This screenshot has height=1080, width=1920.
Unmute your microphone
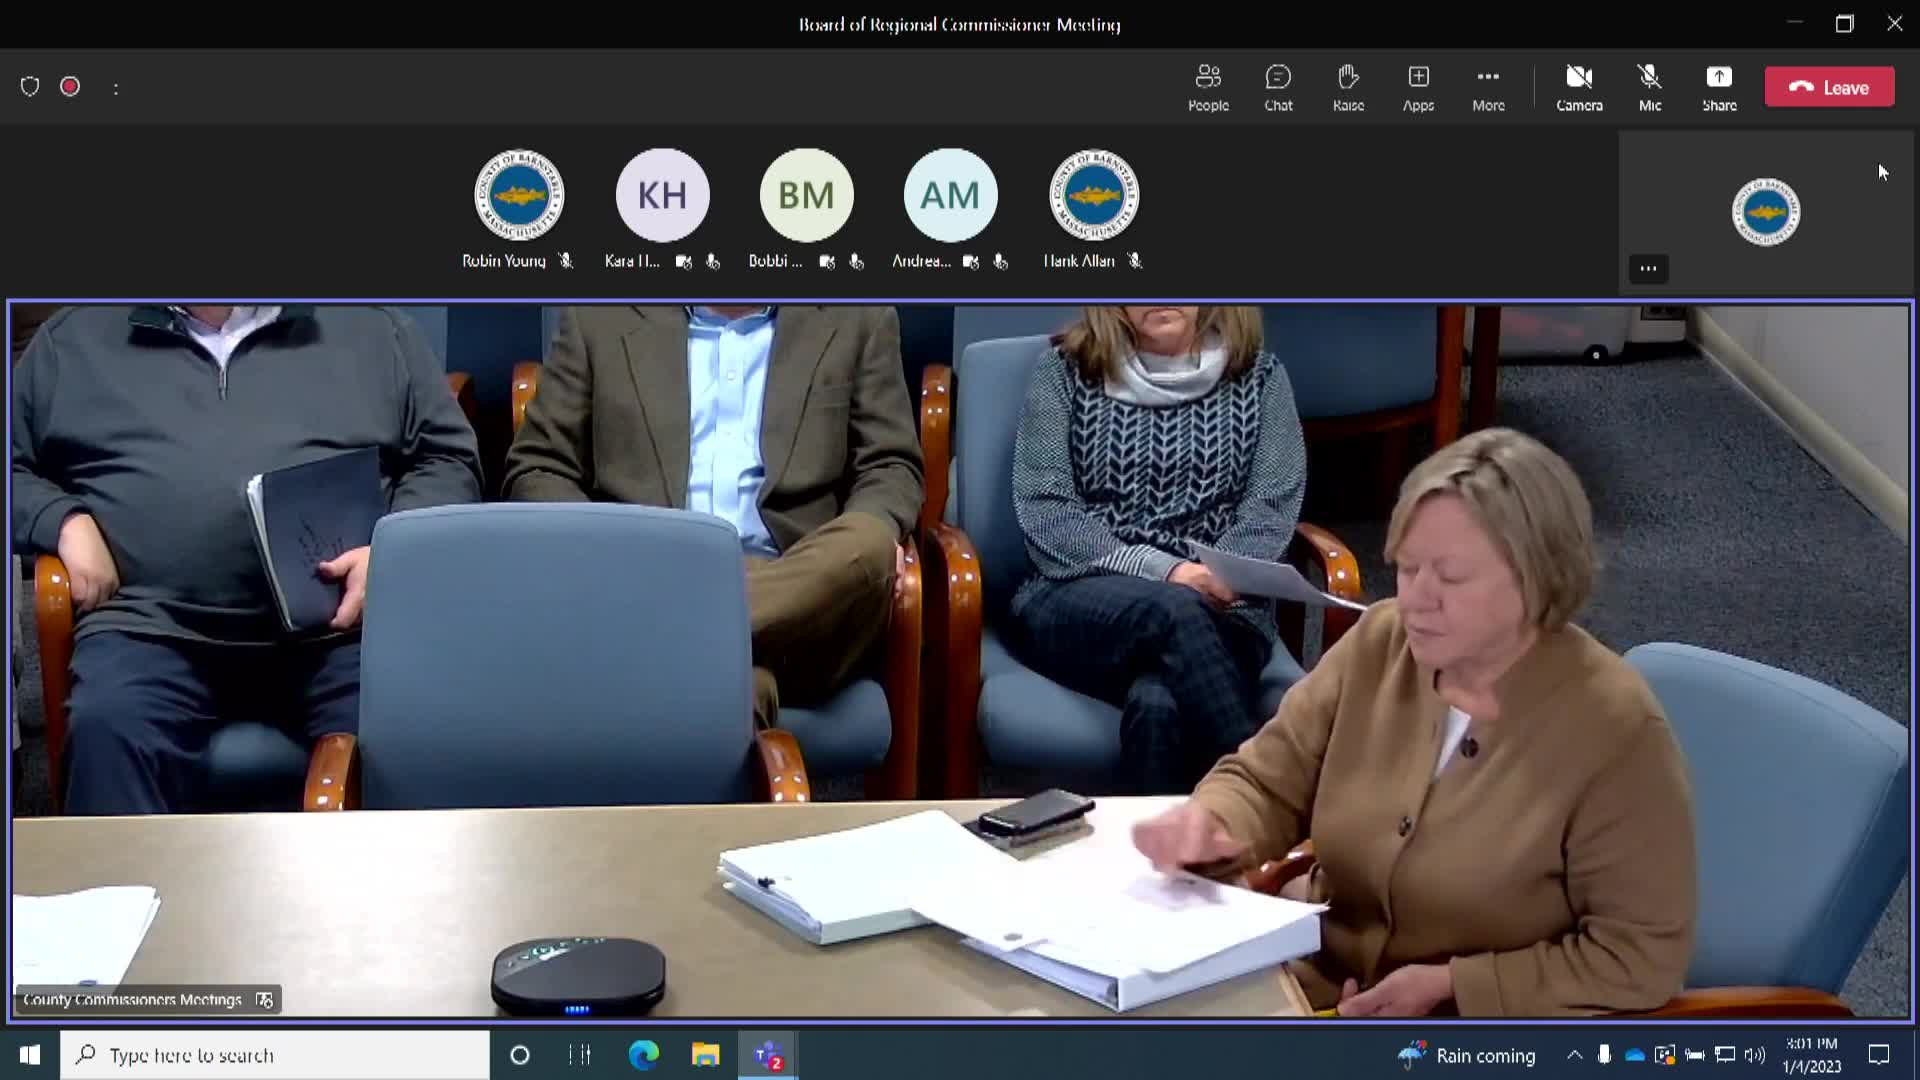coord(1648,87)
